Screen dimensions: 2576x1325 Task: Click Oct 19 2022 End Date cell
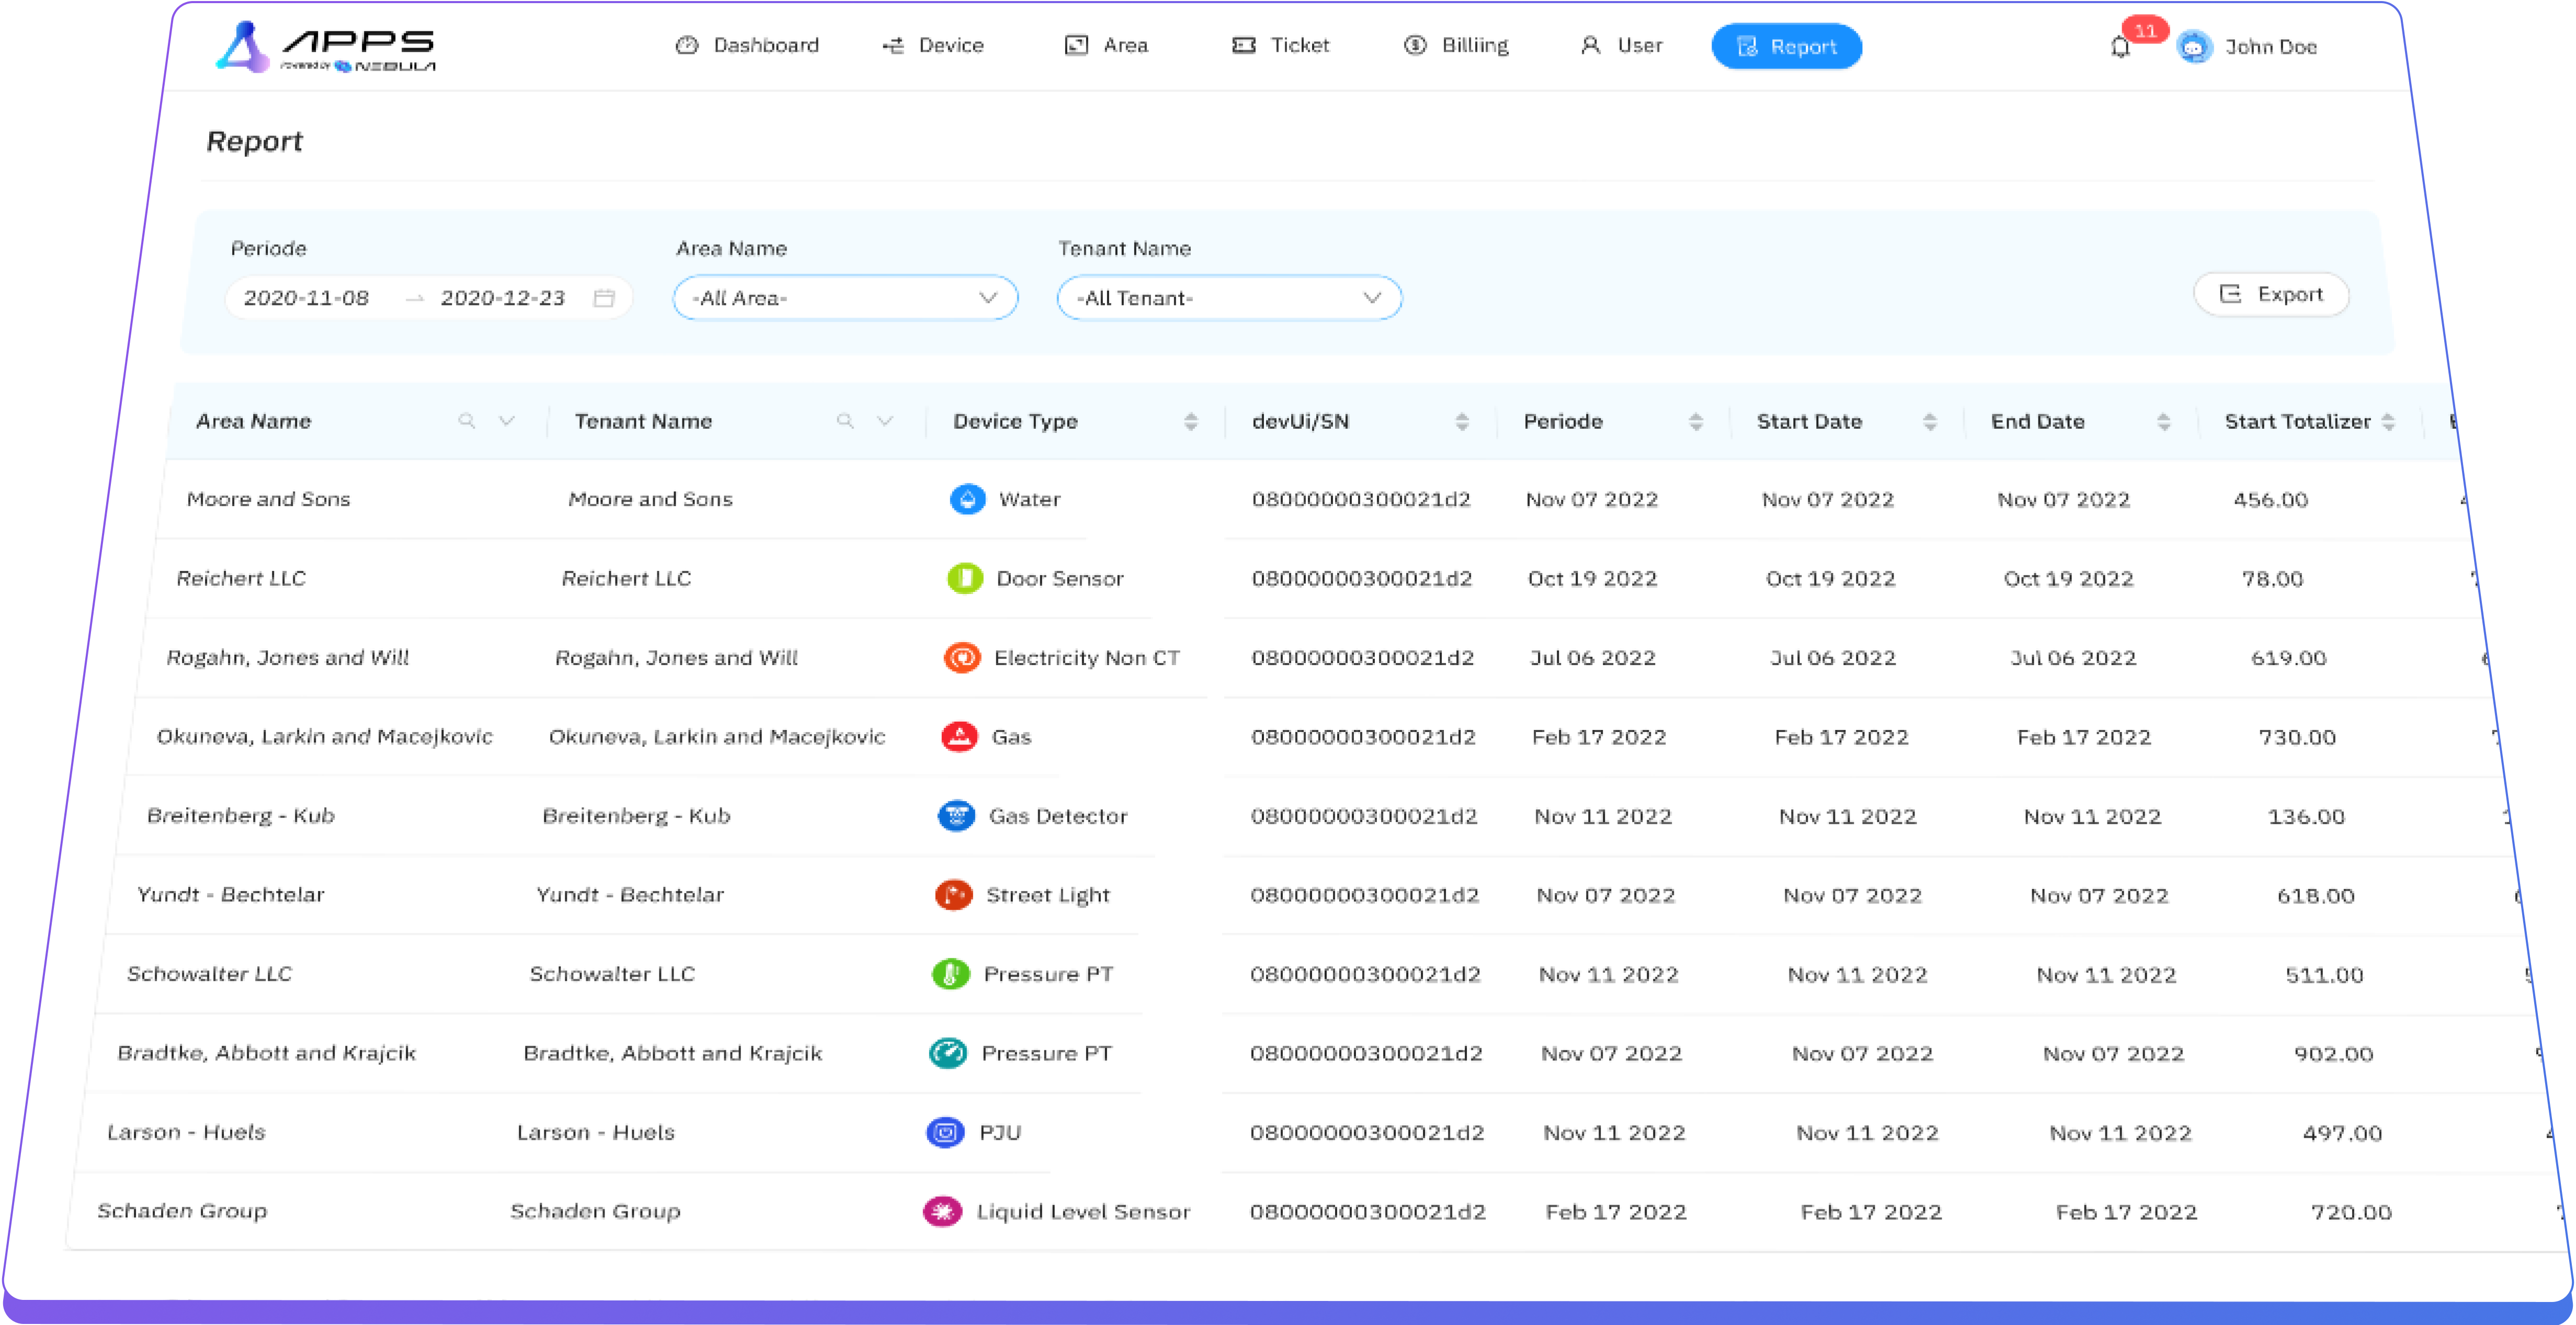coord(2068,578)
